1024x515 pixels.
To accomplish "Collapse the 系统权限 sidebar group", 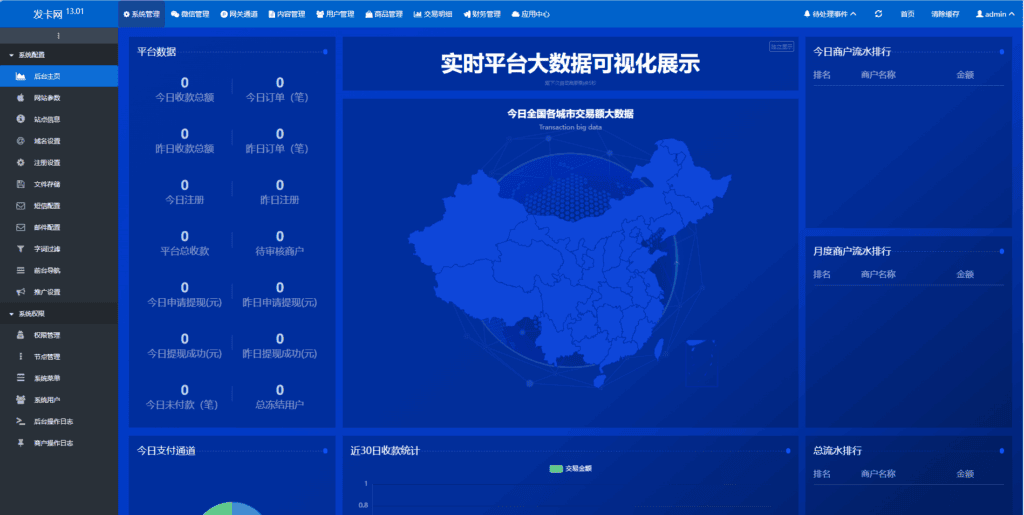I will tap(59, 314).
